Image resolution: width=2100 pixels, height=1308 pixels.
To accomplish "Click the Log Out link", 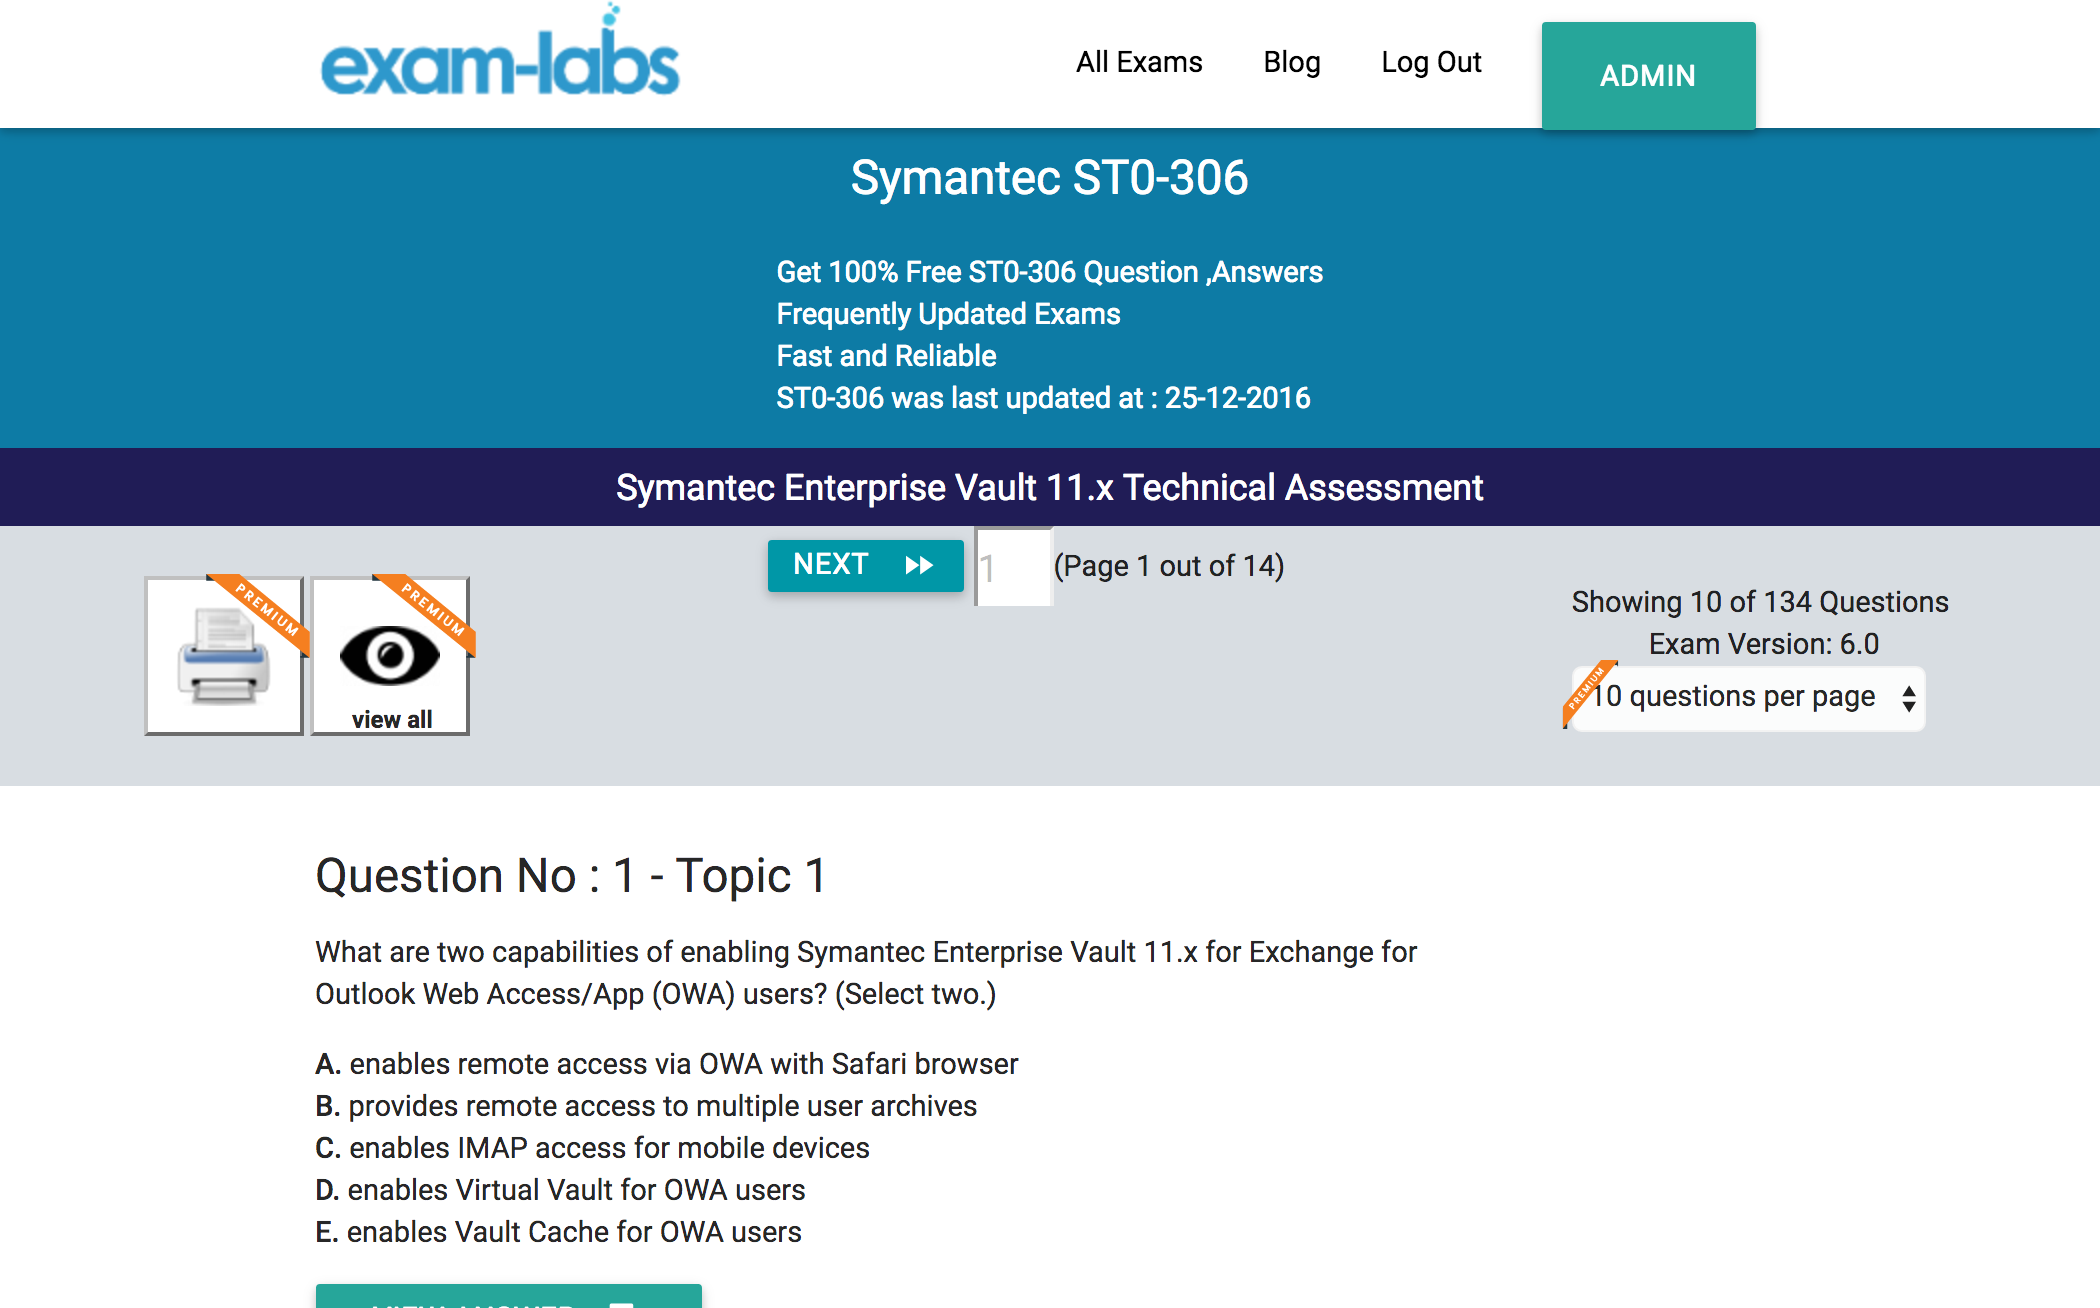I will (1431, 62).
